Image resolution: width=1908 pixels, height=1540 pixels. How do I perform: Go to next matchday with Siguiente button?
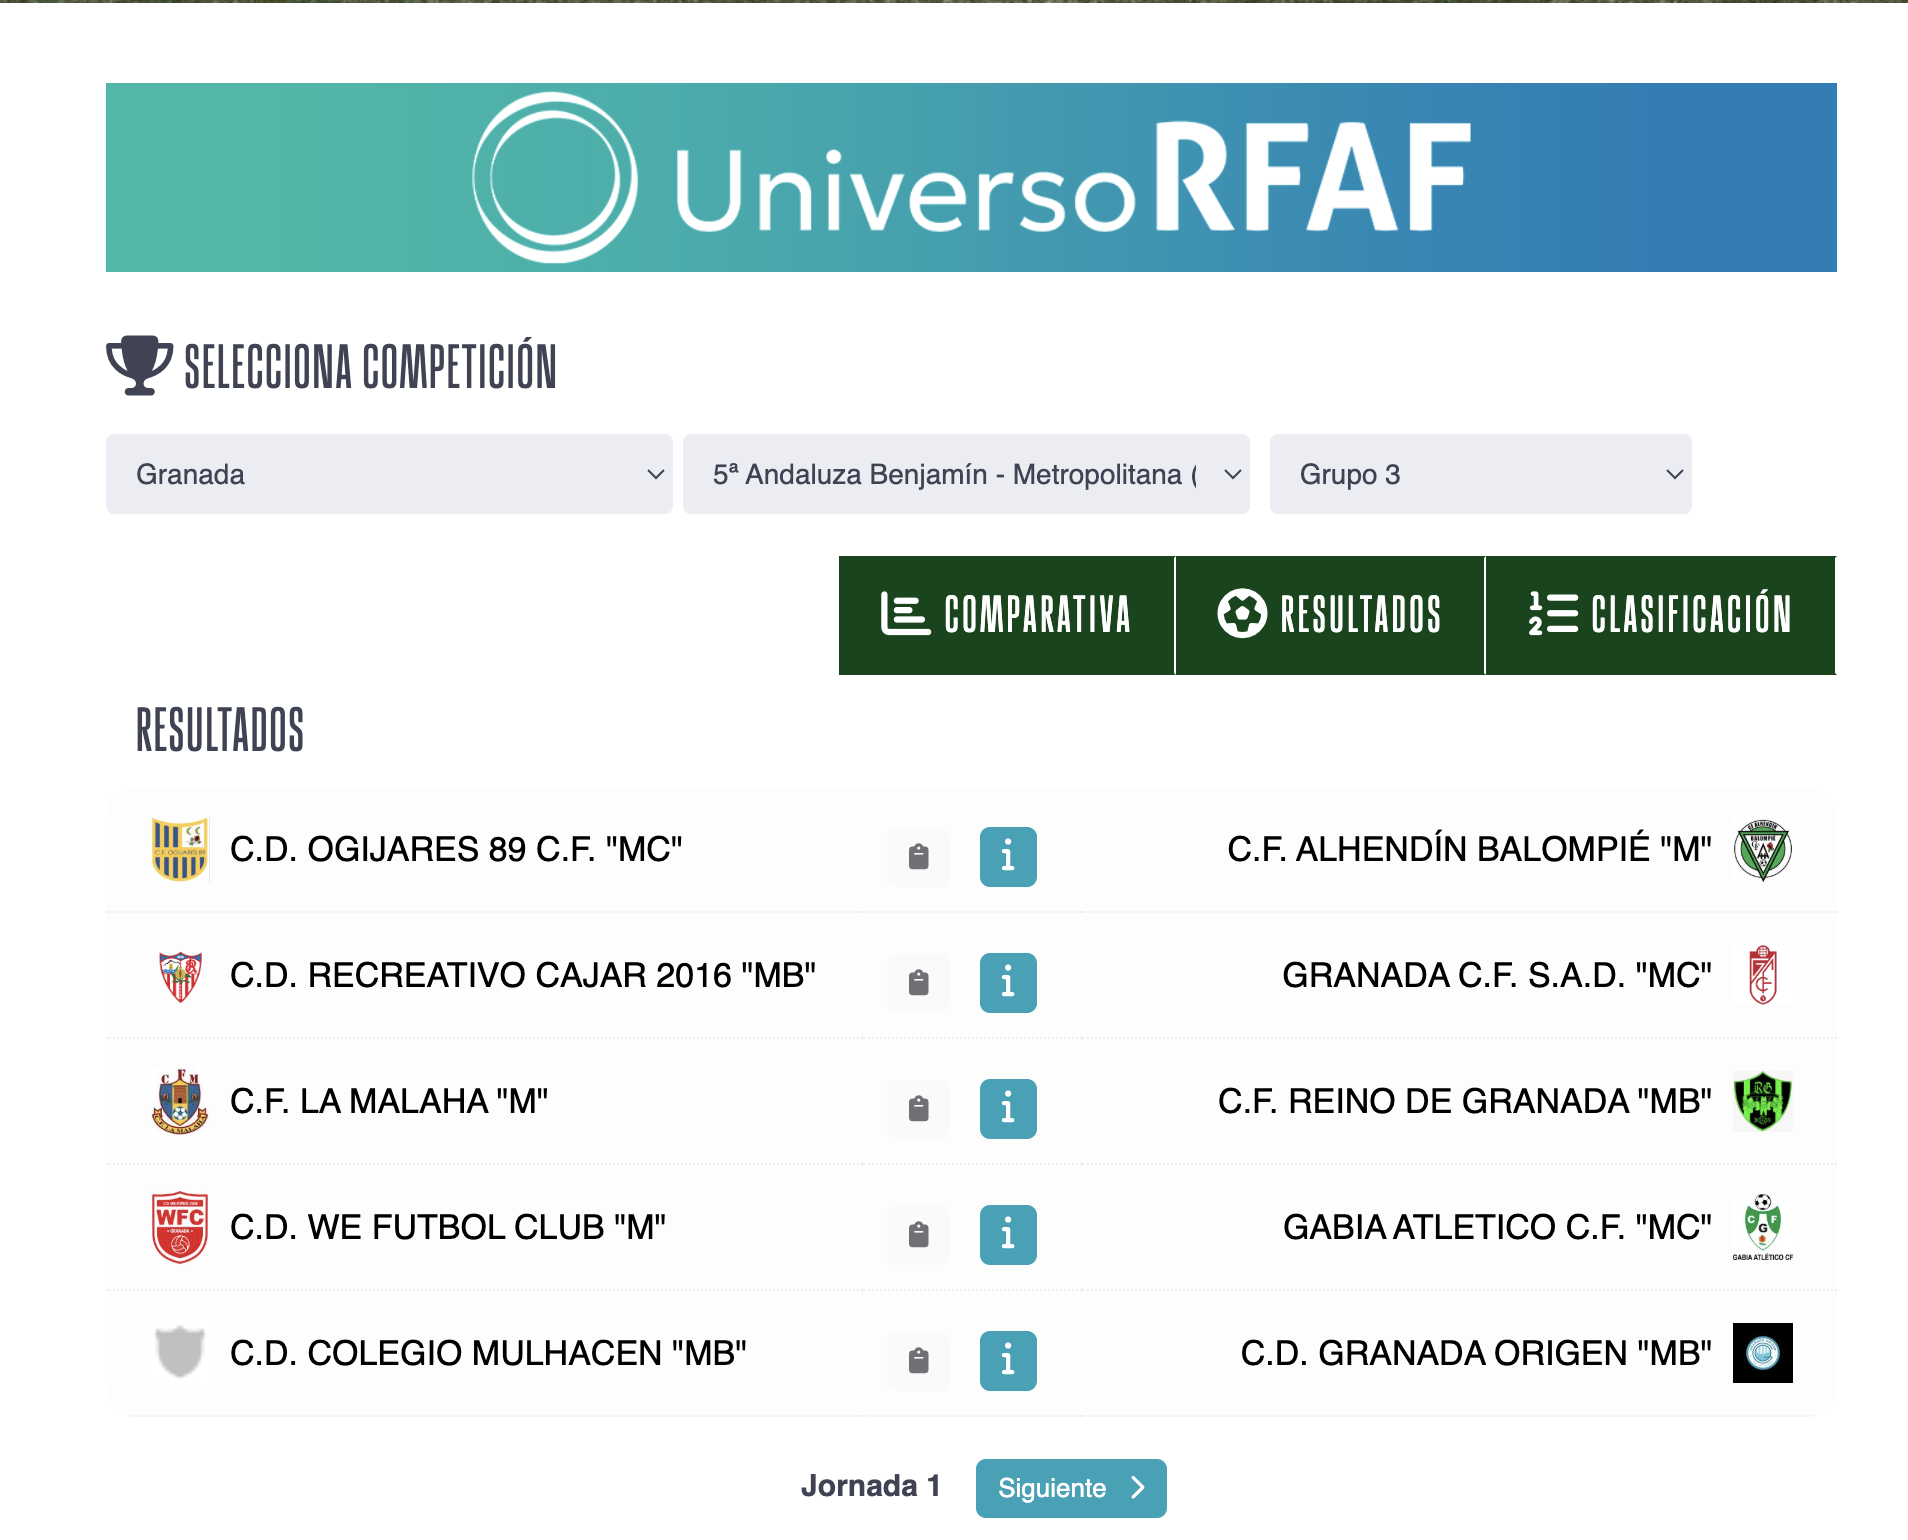1070,1488
